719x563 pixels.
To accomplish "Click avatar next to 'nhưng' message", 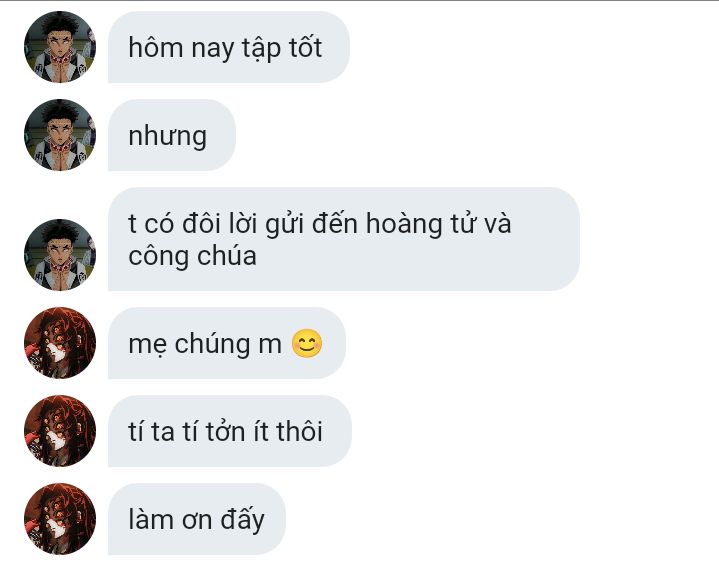I will [60, 135].
